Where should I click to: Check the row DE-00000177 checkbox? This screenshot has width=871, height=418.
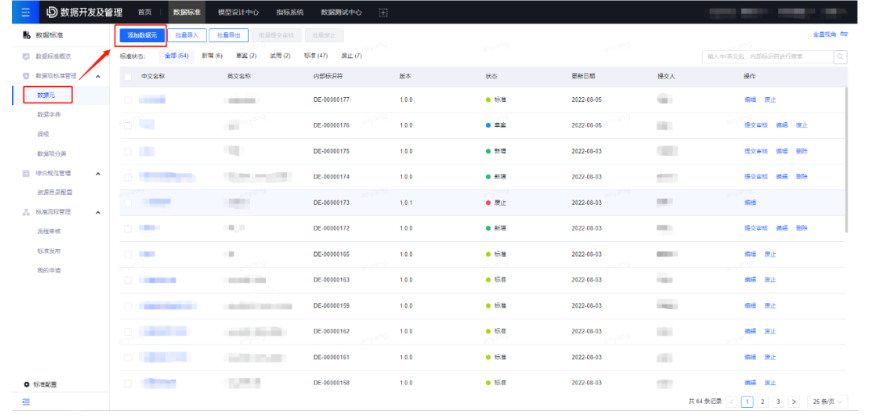click(x=128, y=100)
